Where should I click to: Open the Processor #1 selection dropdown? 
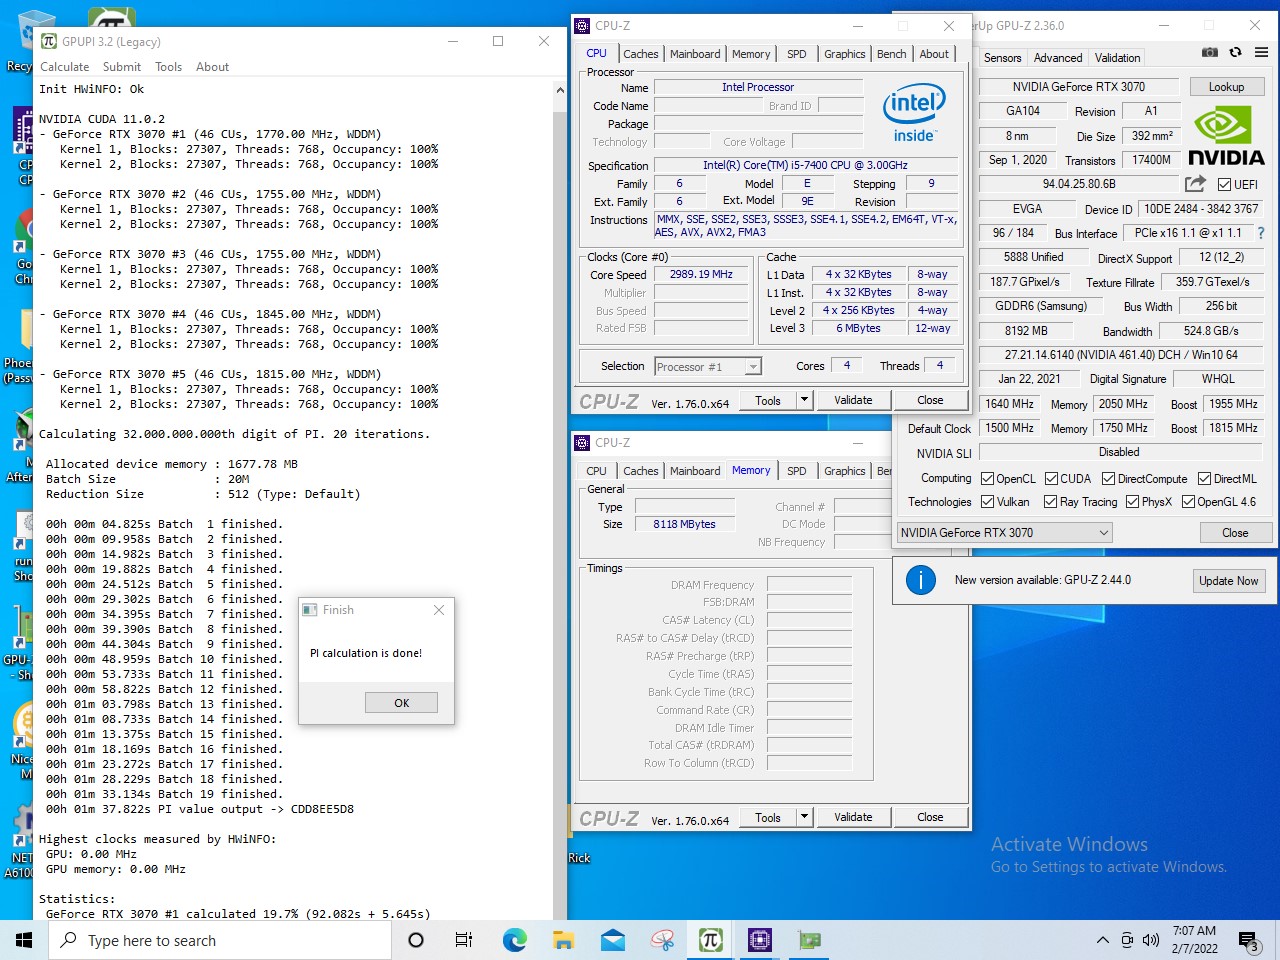click(x=708, y=367)
